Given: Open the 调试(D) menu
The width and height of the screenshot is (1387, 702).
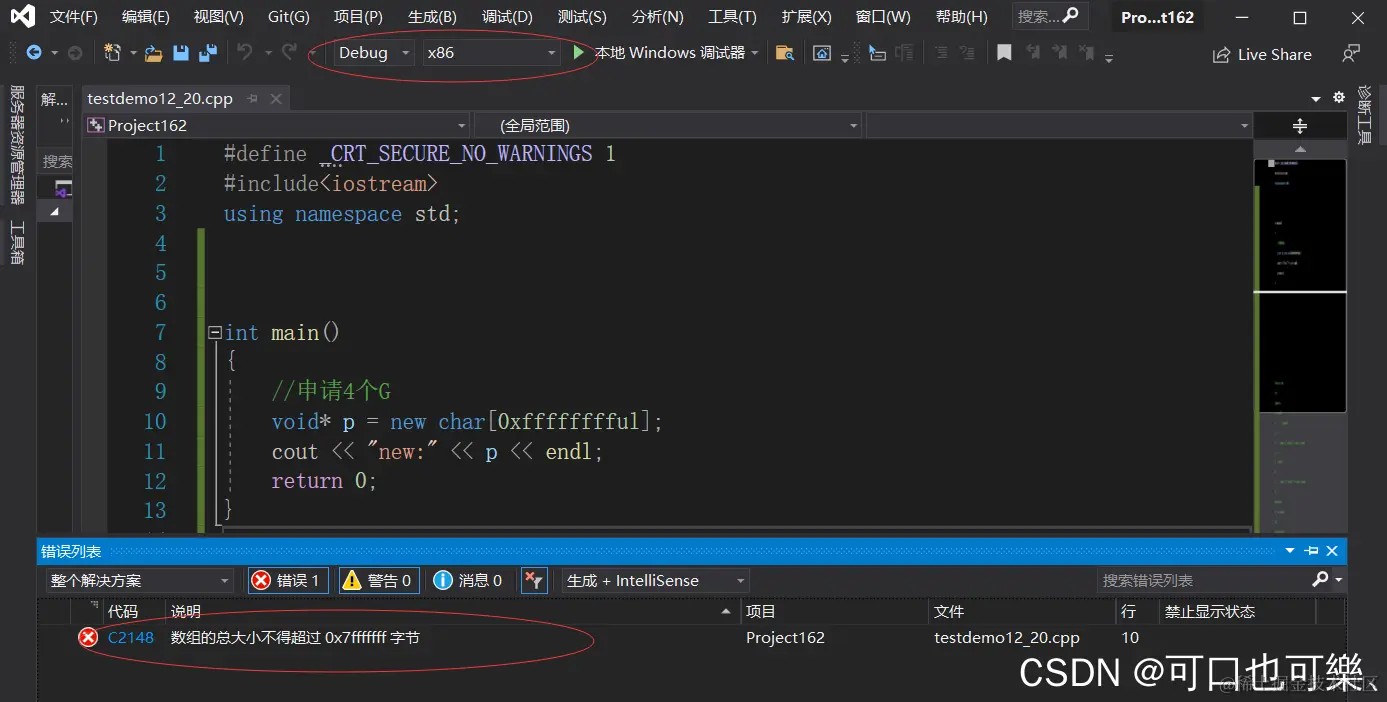Looking at the screenshot, I should coord(507,17).
